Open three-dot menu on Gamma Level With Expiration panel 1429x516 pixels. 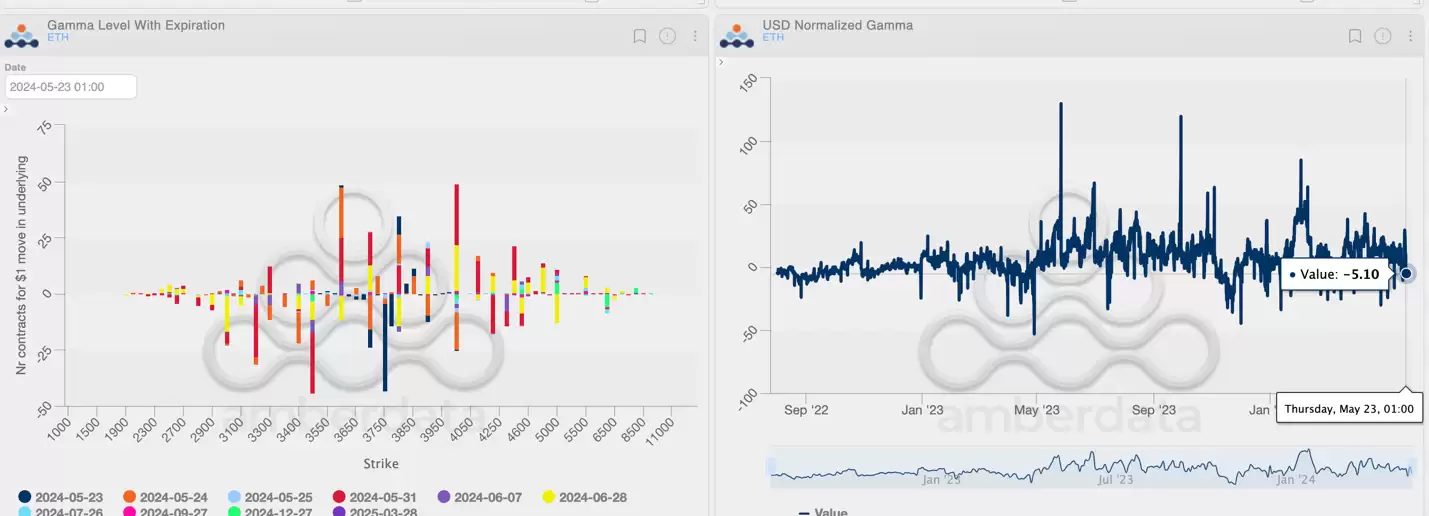pos(695,36)
